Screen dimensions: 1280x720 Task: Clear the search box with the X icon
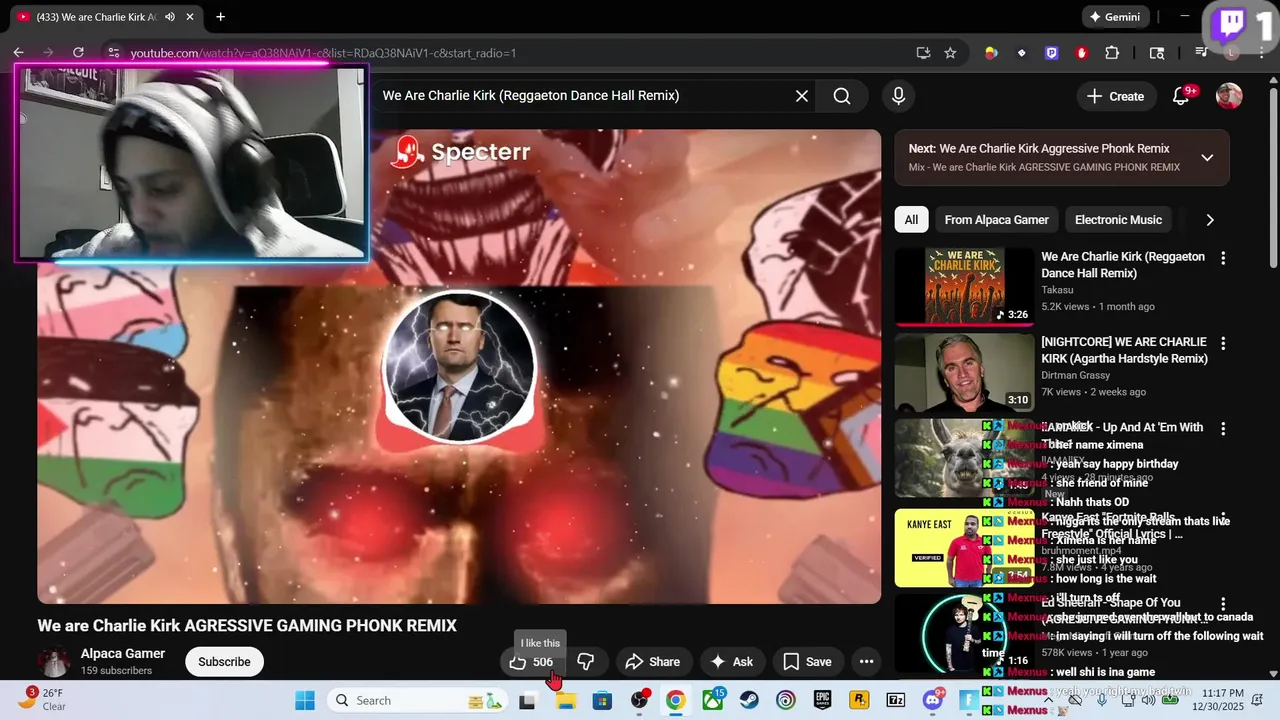point(801,96)
